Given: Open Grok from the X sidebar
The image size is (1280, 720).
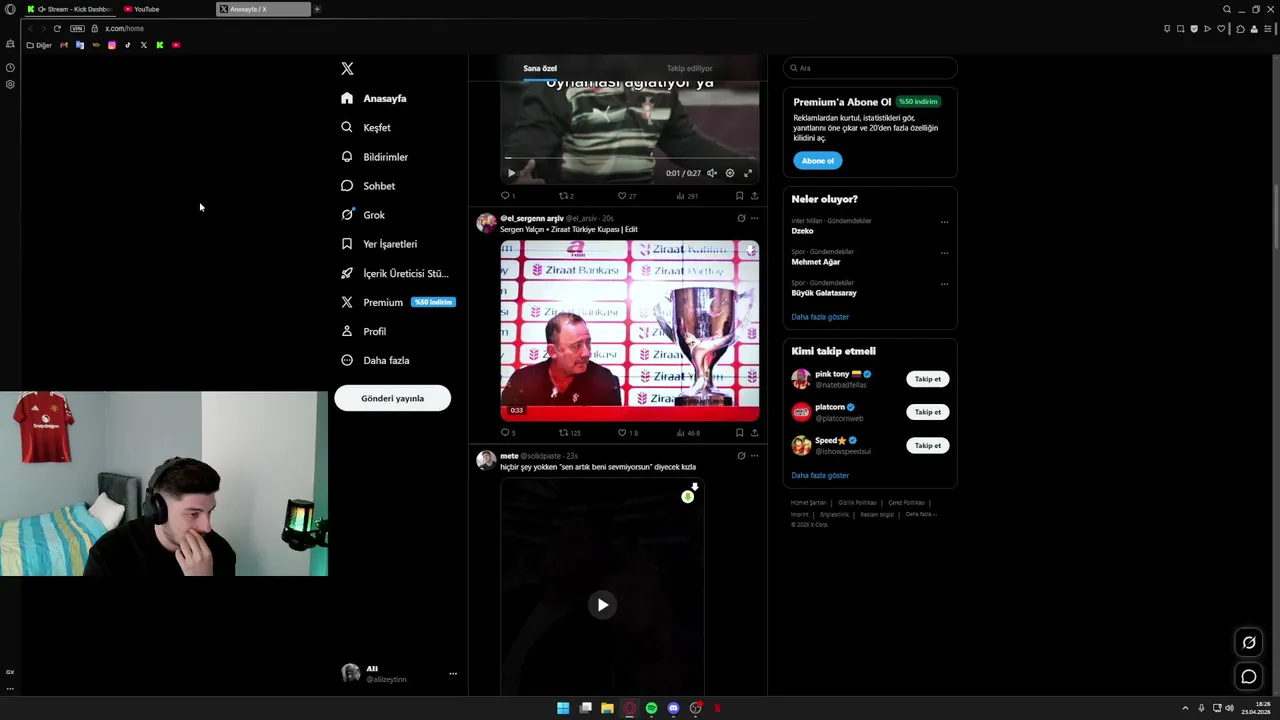Looking at the screenshot, I should pyautogui.click(x=363, y=215).
